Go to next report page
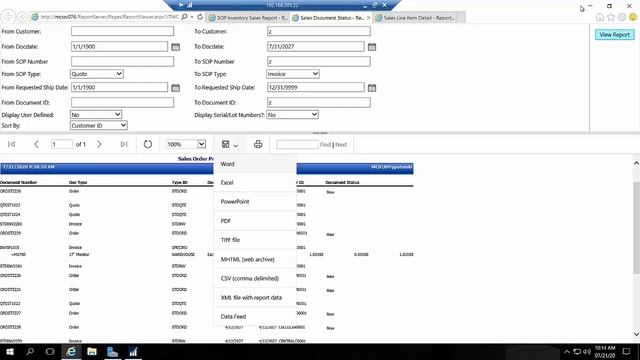Viewport: 640px width, 360px height. 99,144
